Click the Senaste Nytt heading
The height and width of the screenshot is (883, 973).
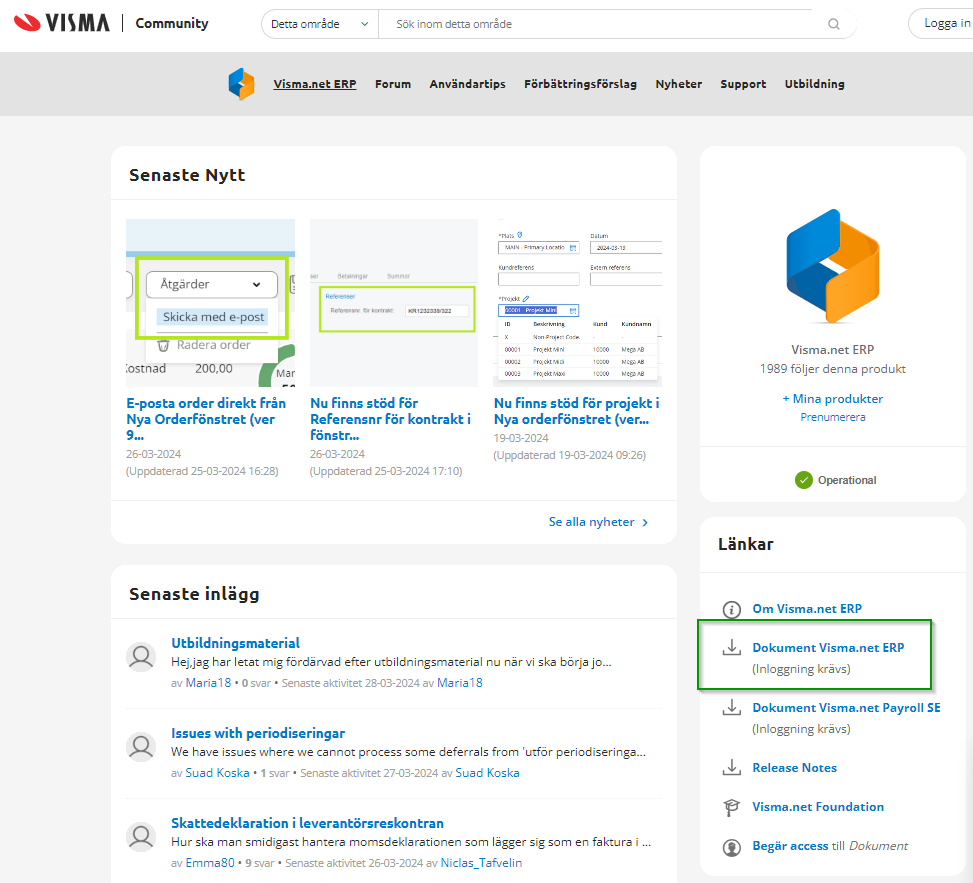point(187,175)
